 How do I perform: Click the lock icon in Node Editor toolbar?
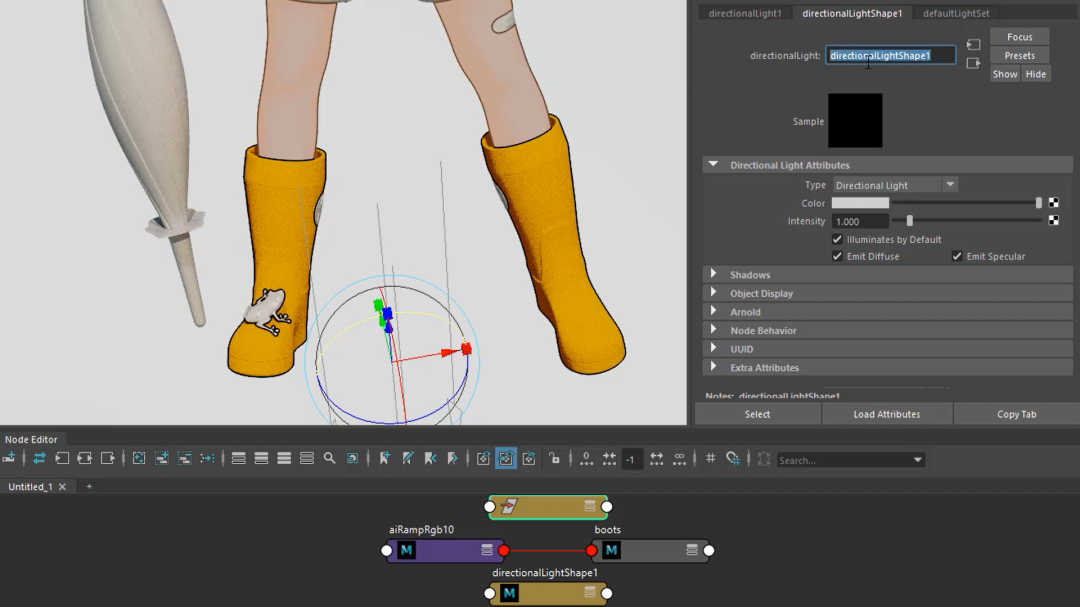click(x=554, y=458)
